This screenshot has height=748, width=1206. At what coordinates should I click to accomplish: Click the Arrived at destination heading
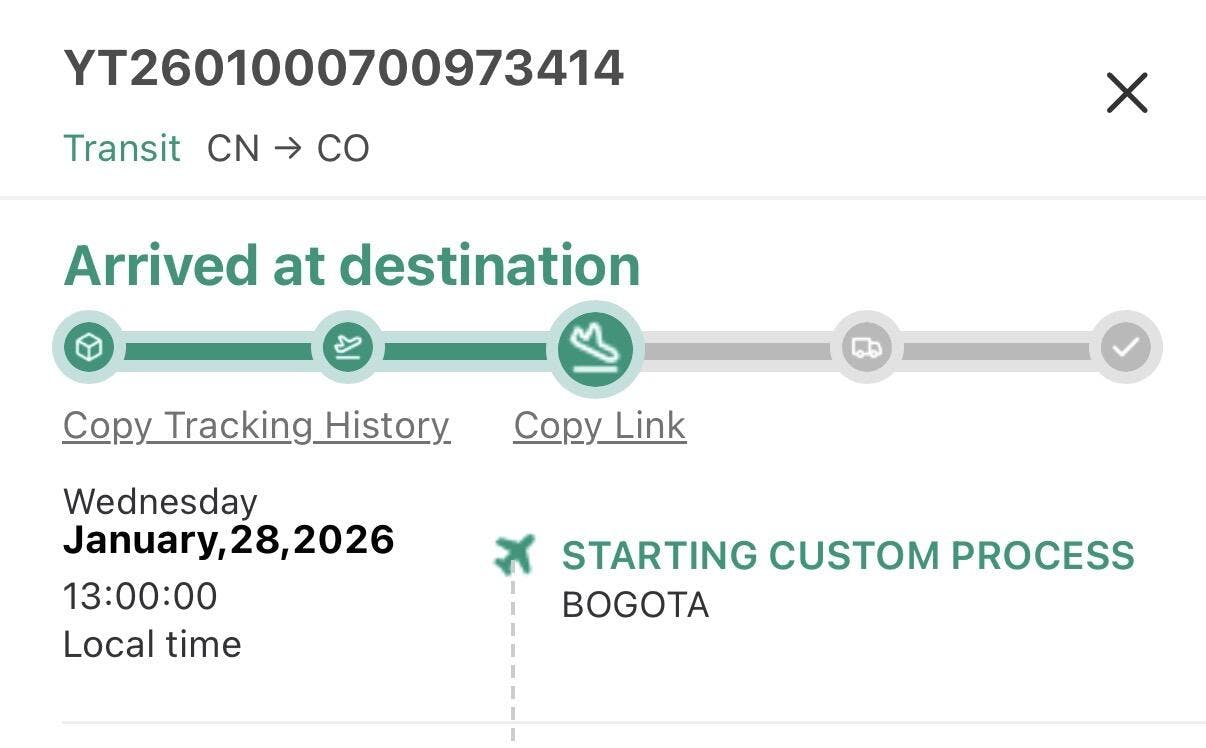point(351,266)
